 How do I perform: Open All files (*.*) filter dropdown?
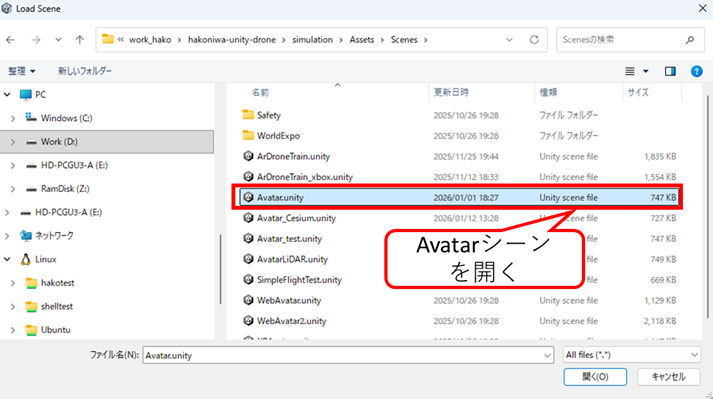point(632,355)
